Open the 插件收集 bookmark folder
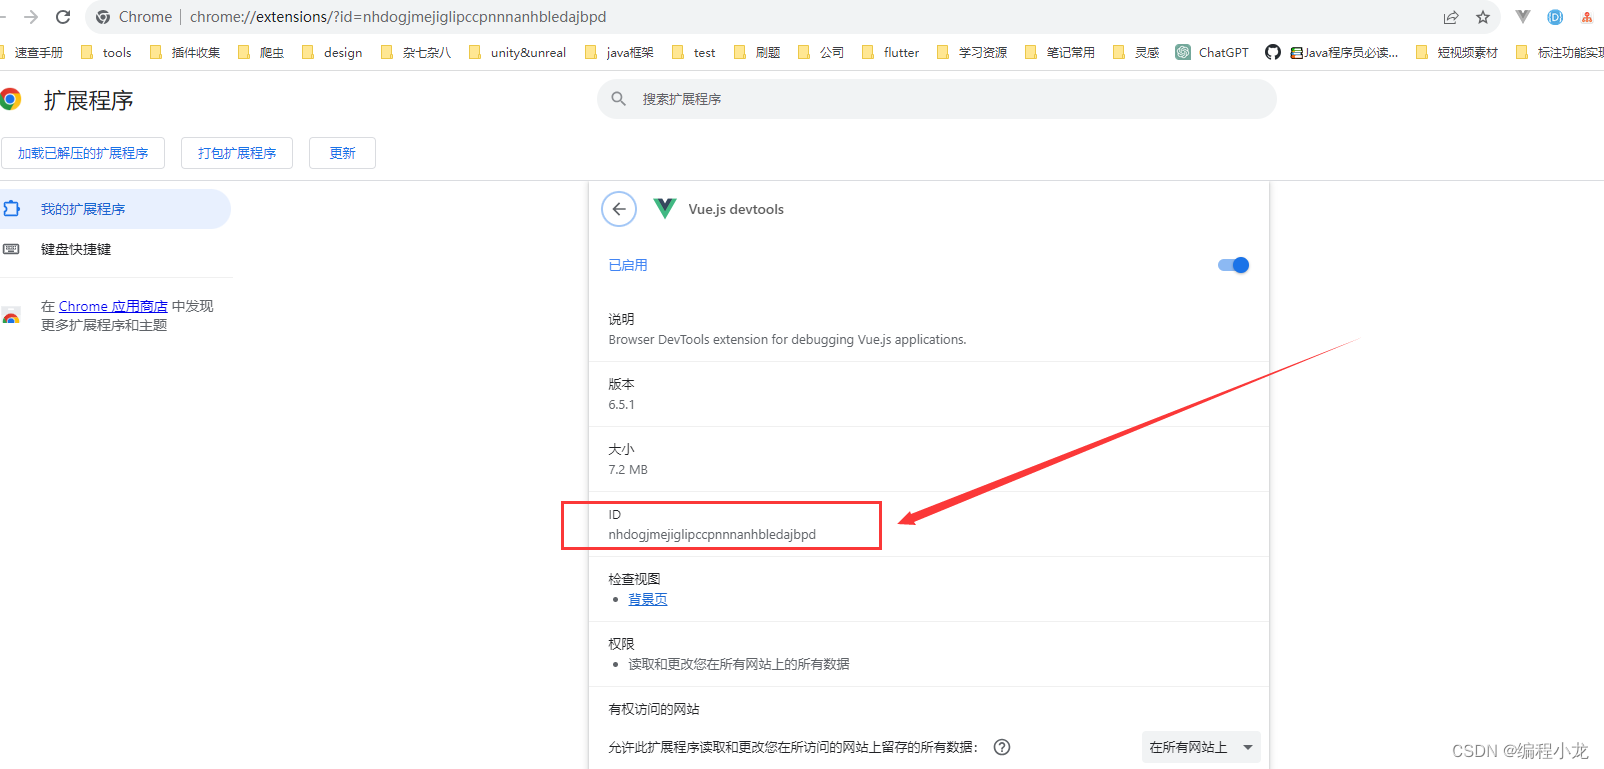1604x769 pixels. point(185,52)
